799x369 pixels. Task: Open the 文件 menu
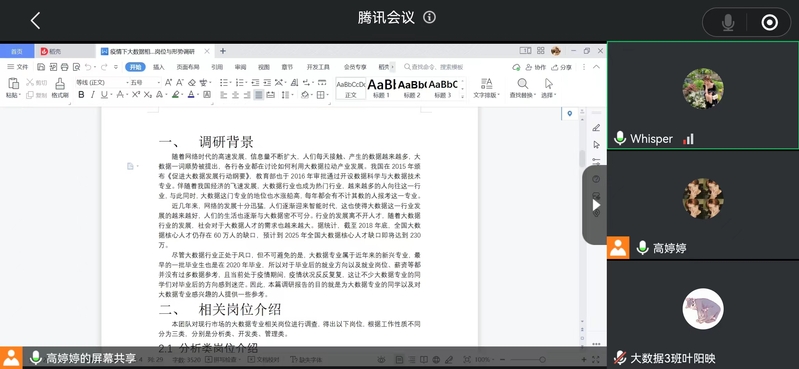[18, 67]
